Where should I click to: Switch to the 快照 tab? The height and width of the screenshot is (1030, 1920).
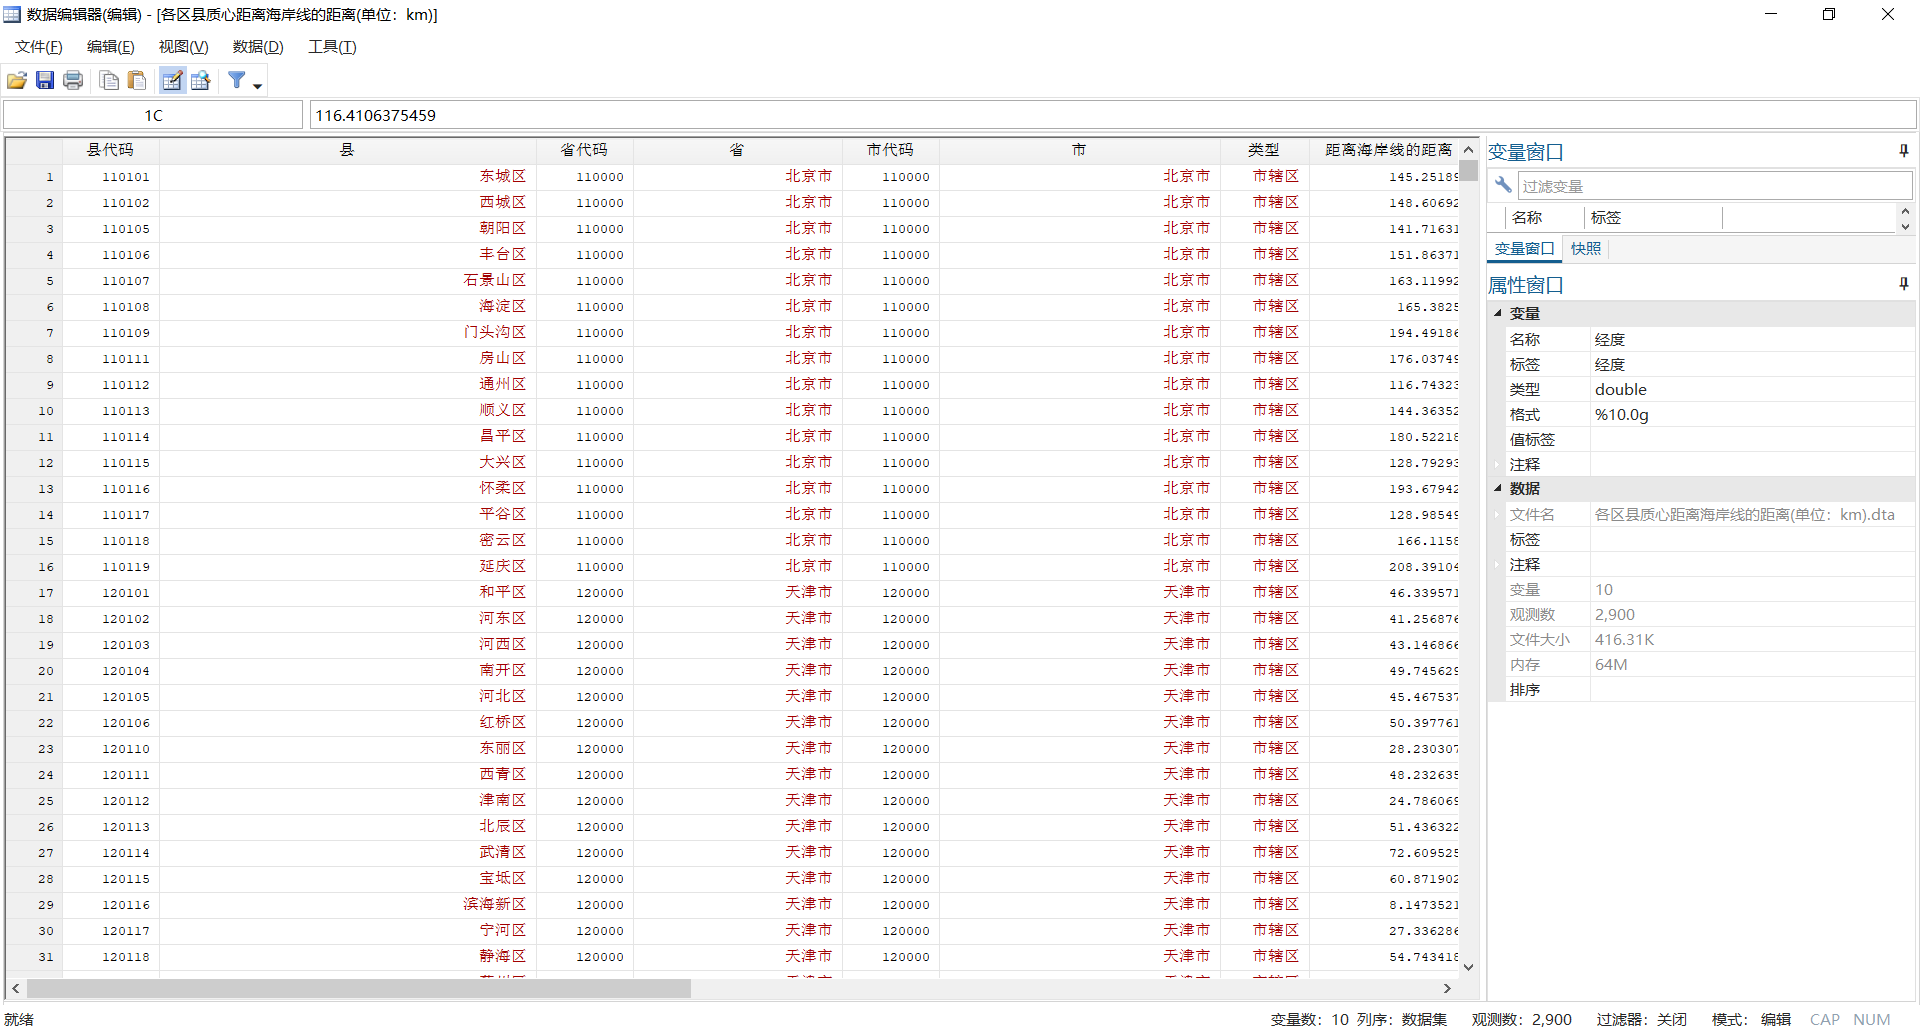pos(1586,249)
